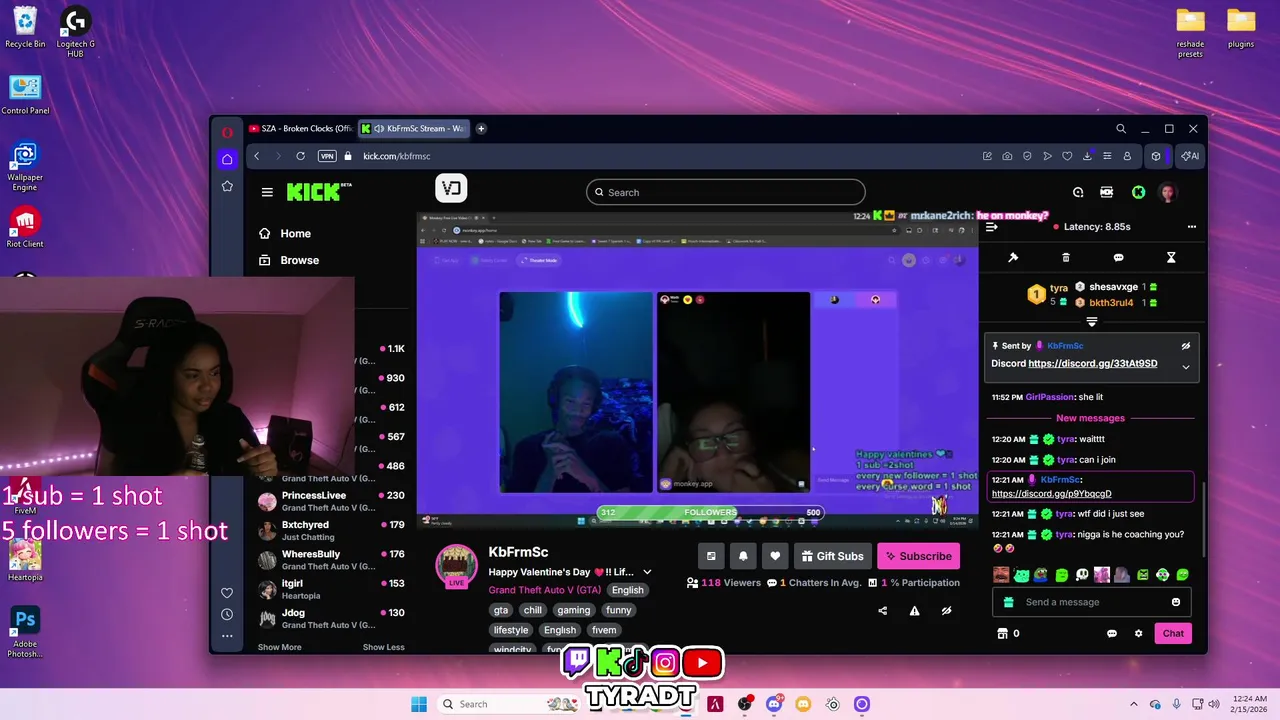This screenshot has height=720, width=1280.
Task: Report stream with warning triangle
Action: coord(914,611)
